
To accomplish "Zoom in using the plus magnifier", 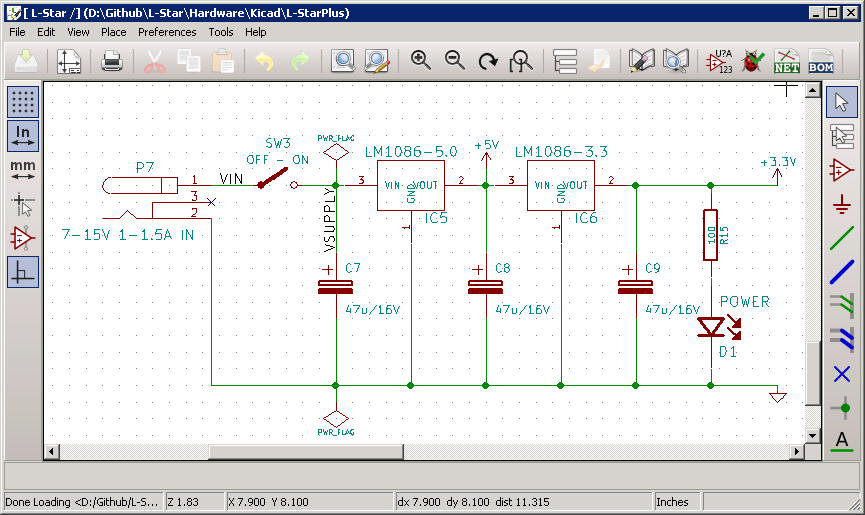I will click(x=421, y=62).
